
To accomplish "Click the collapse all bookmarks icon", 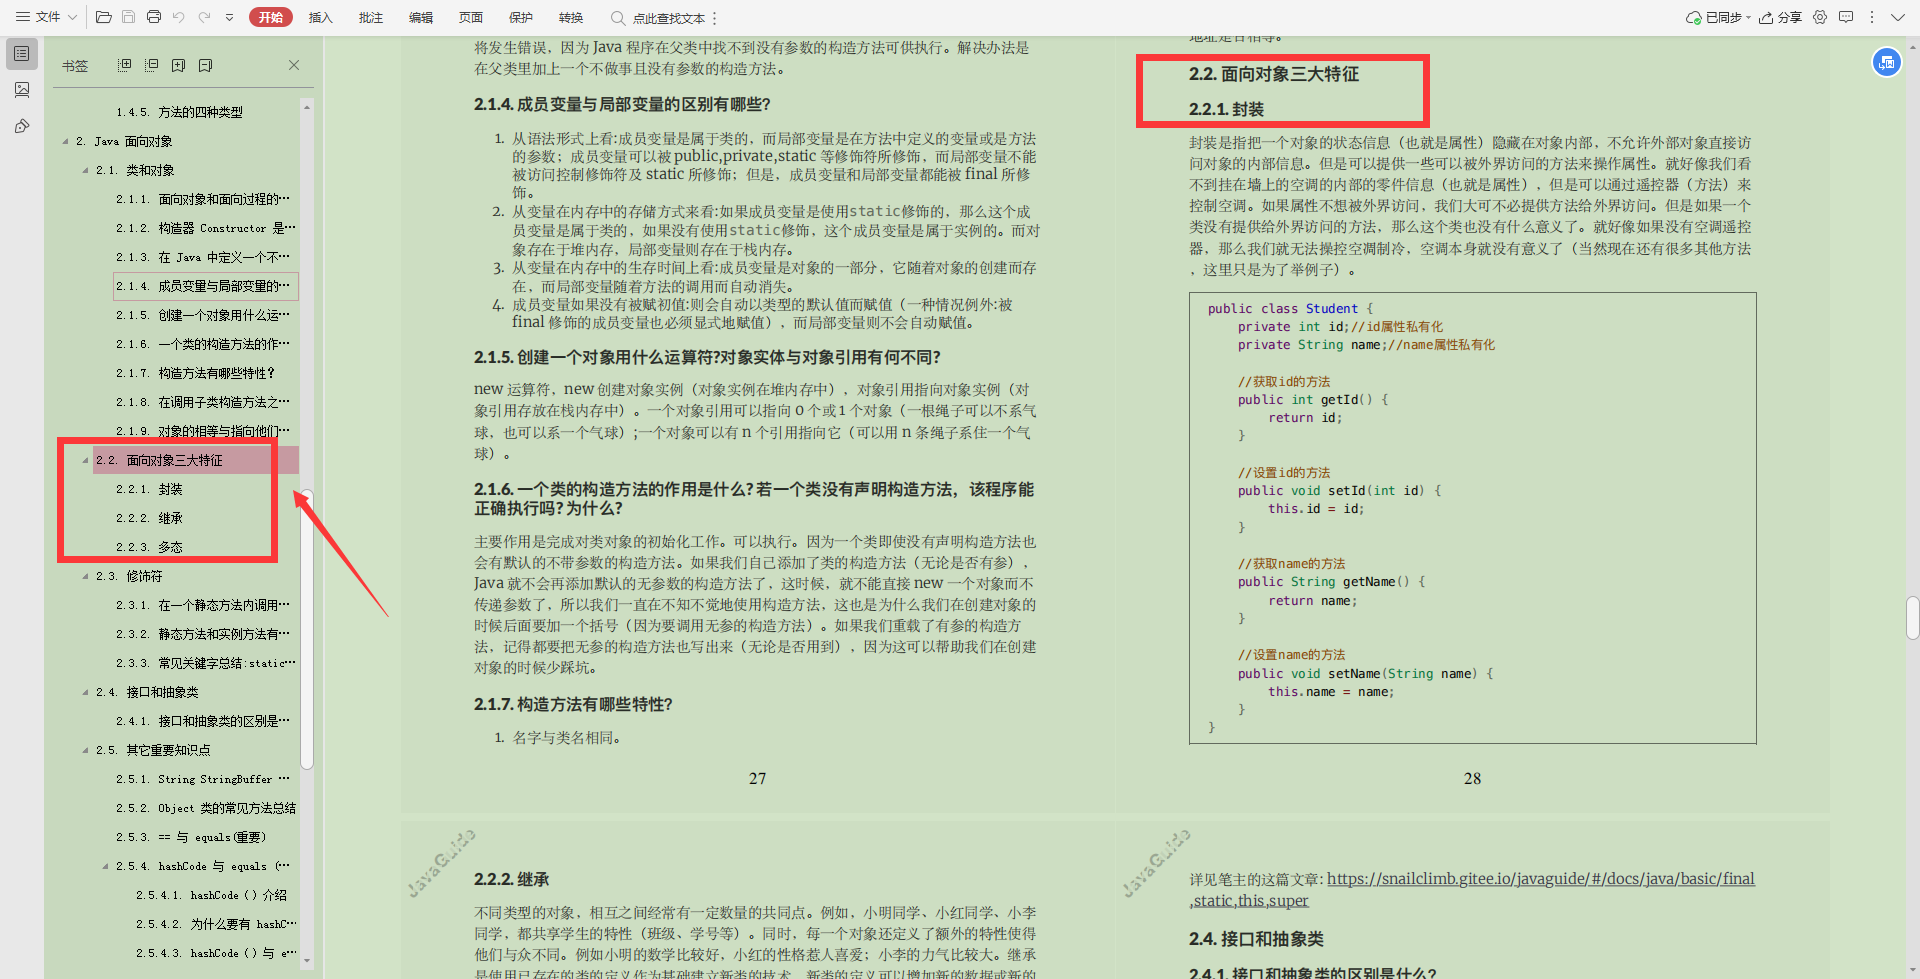I will 152,65.
